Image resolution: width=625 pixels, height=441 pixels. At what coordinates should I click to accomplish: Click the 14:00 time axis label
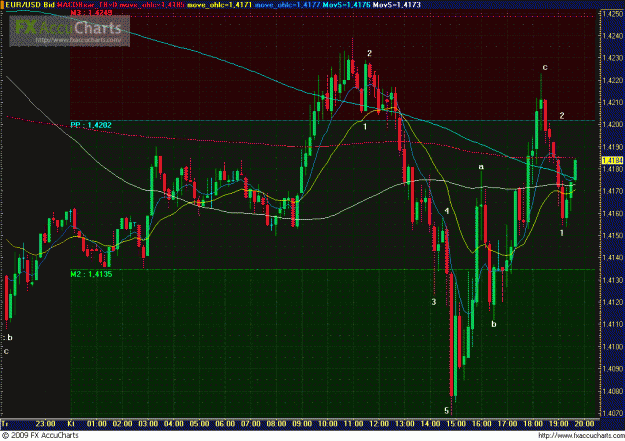click(x=430, y=423)
